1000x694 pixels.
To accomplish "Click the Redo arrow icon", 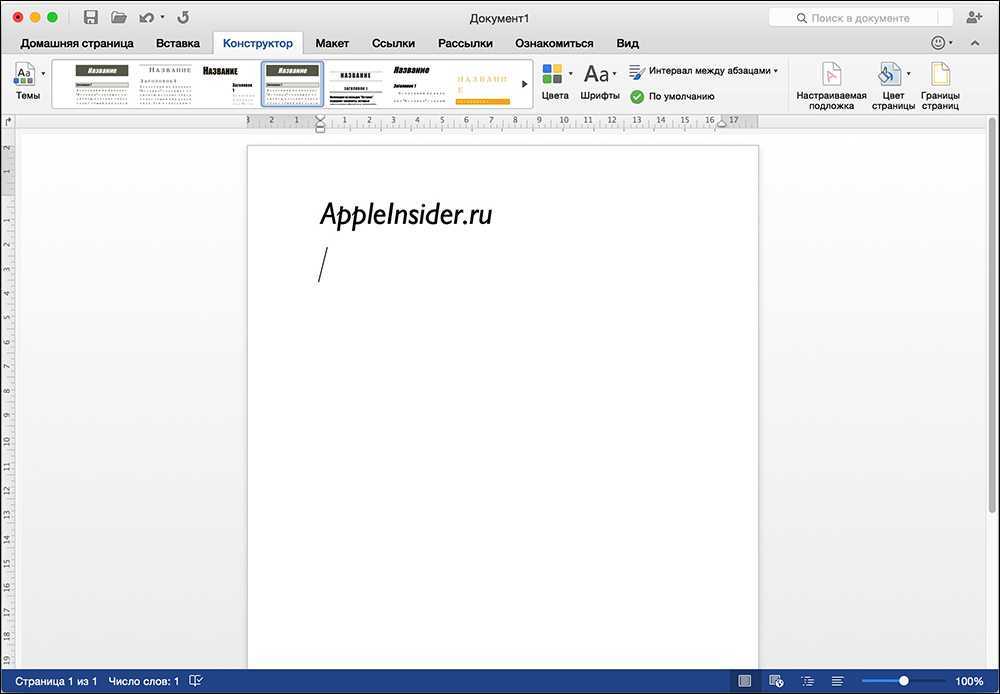I will click(x=182, y=18).
